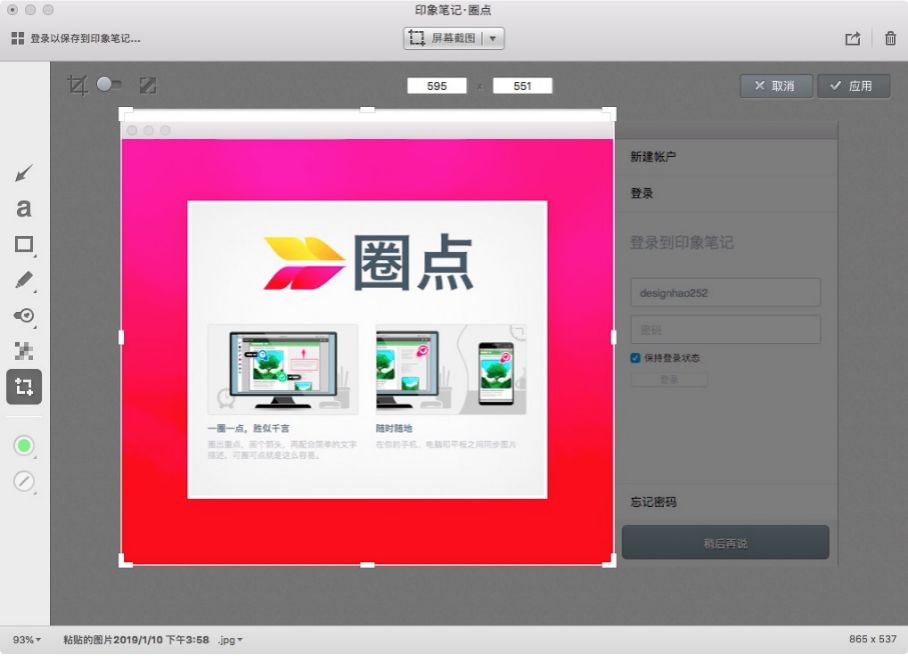Click the trash delete icon

[x=891, y=38]
